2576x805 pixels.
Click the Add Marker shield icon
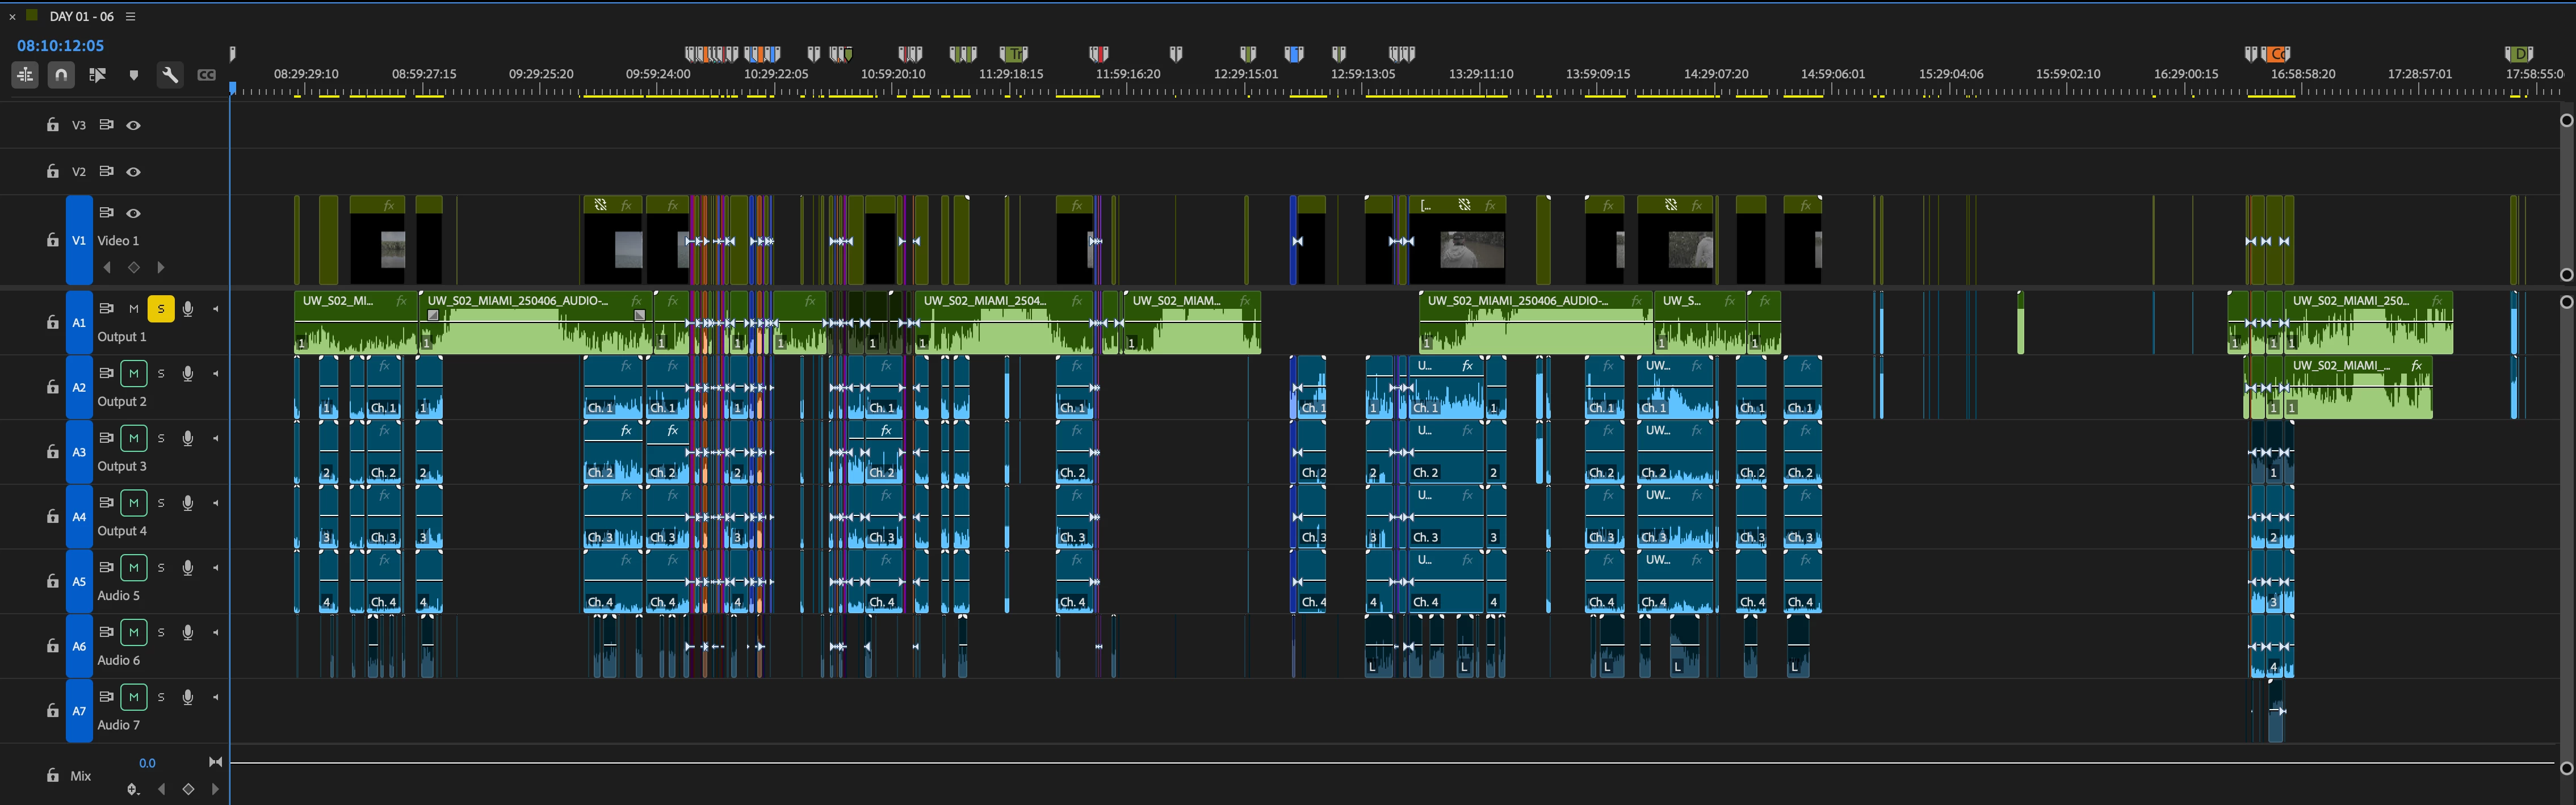(x=134, y=75)
